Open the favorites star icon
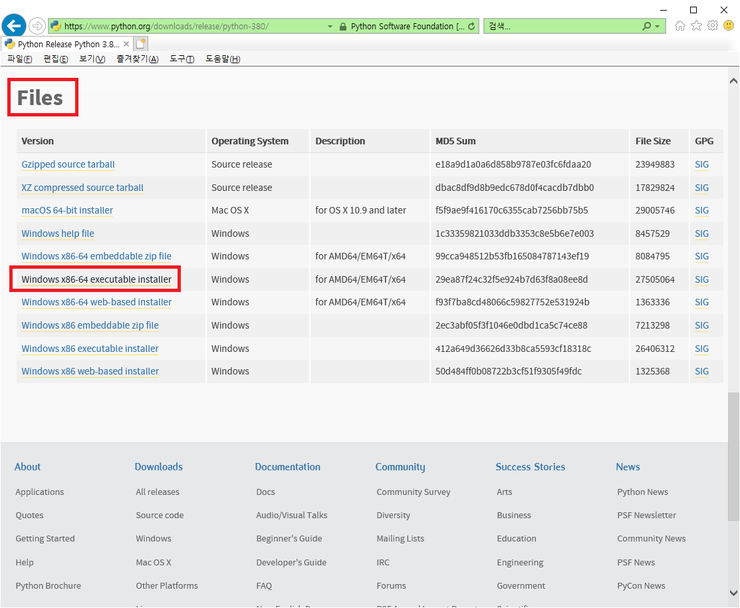Viewport: 740px width, 608px height. (697, 26)
